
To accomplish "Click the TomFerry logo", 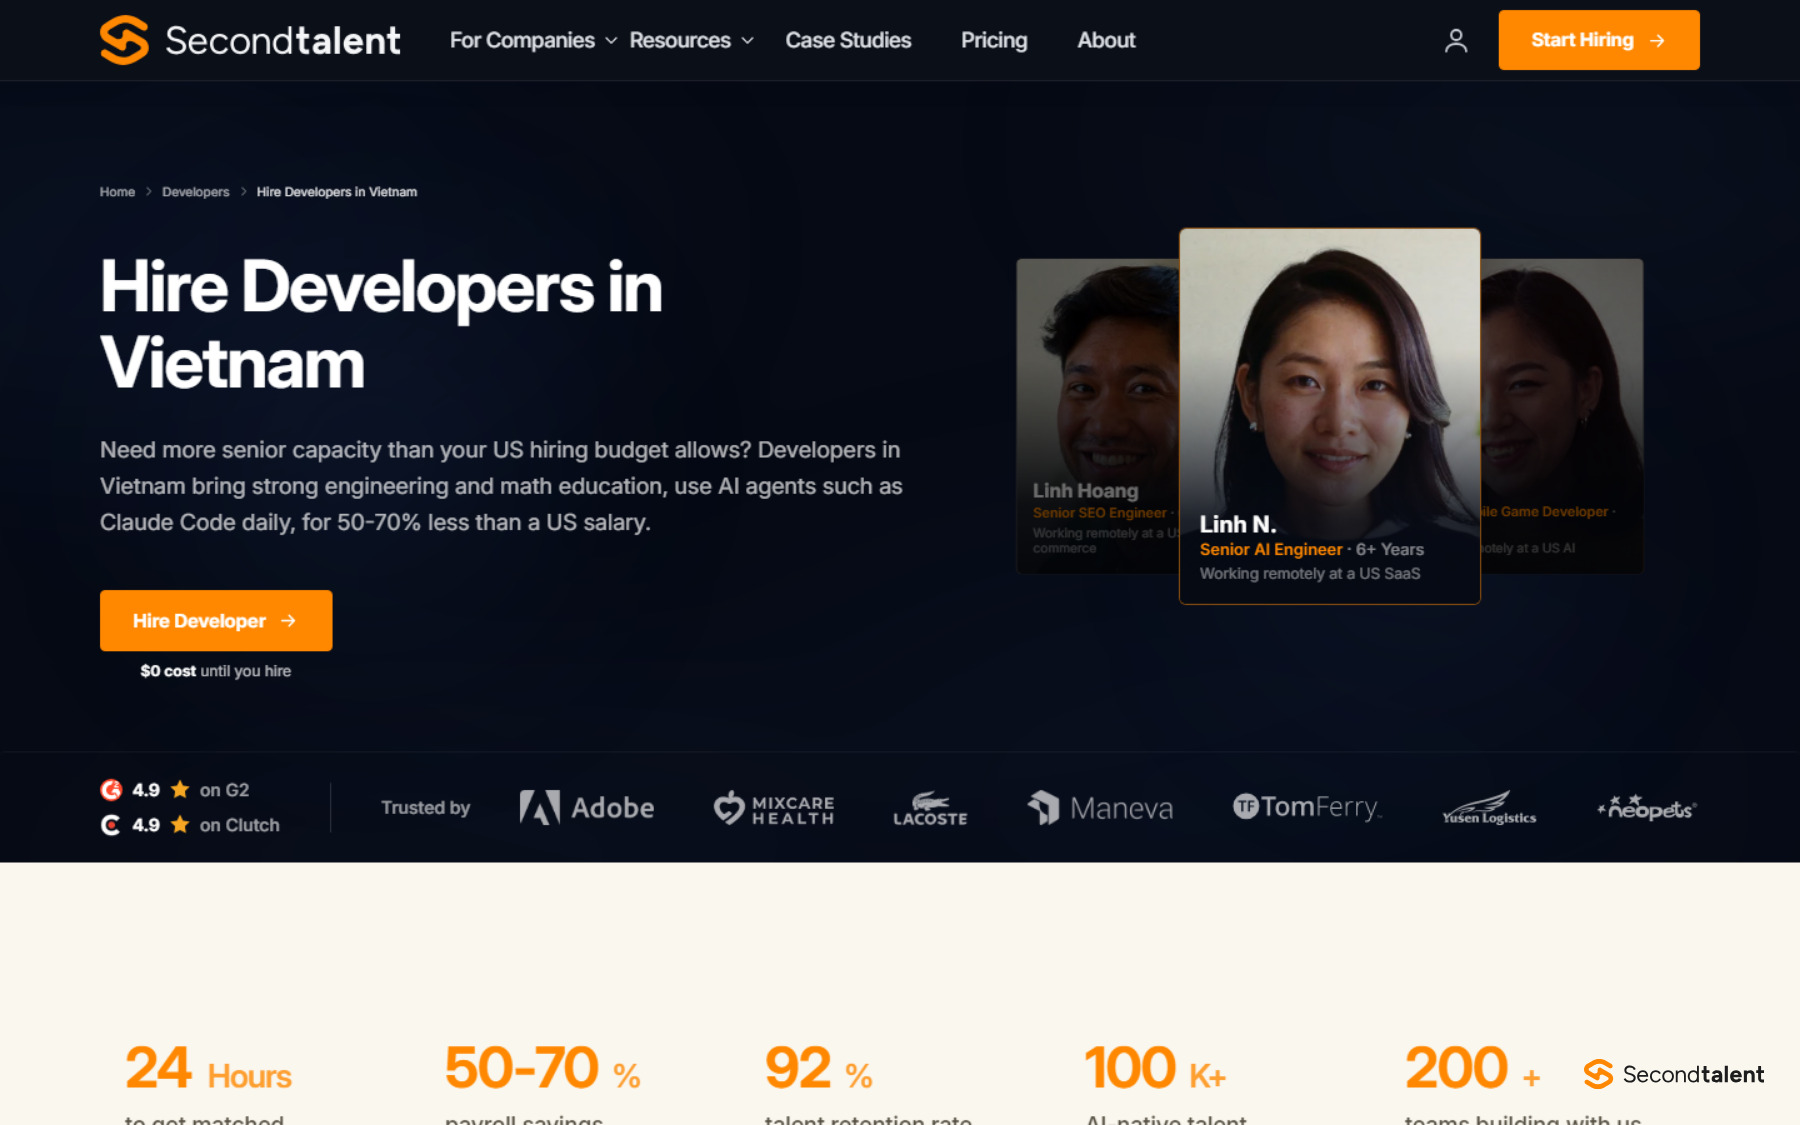I will 1307,806.
